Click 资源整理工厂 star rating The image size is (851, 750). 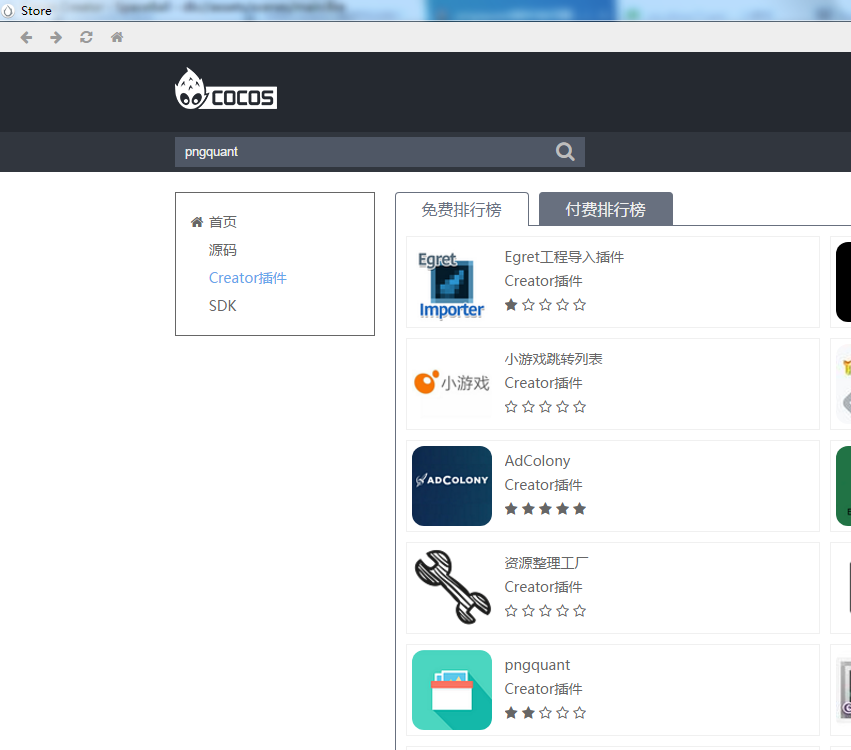pos(545,611)
